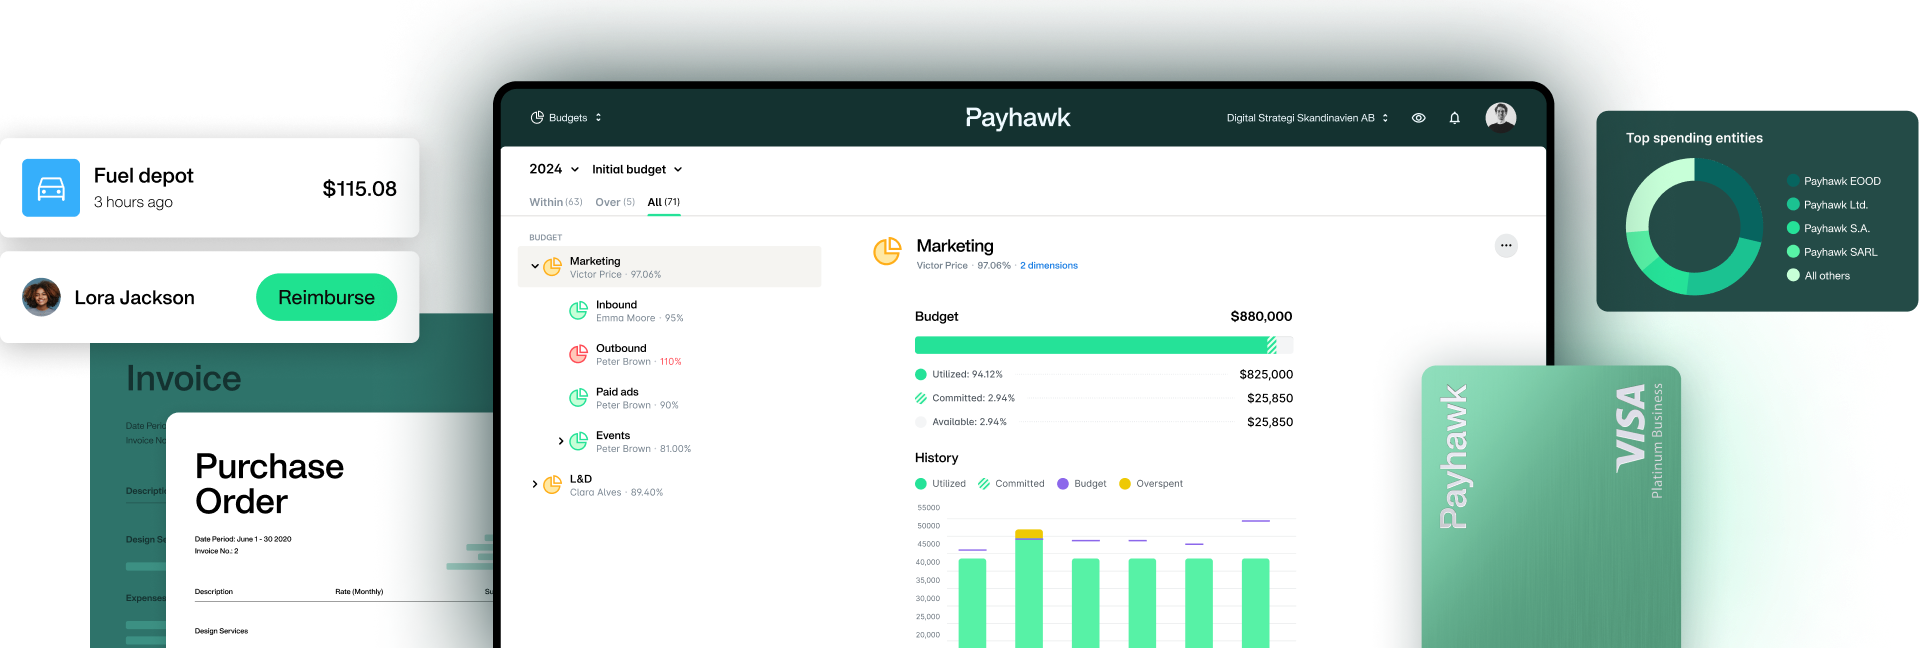
Task: Click the Budgets pie chart icon
Action: coord(537,118)
